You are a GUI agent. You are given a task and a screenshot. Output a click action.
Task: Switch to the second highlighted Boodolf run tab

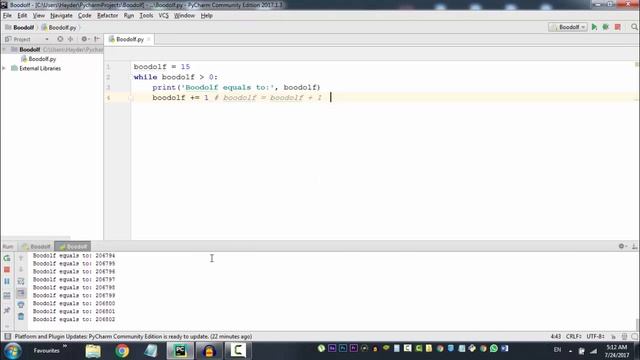pyautogui.click(x=73, y=247)
